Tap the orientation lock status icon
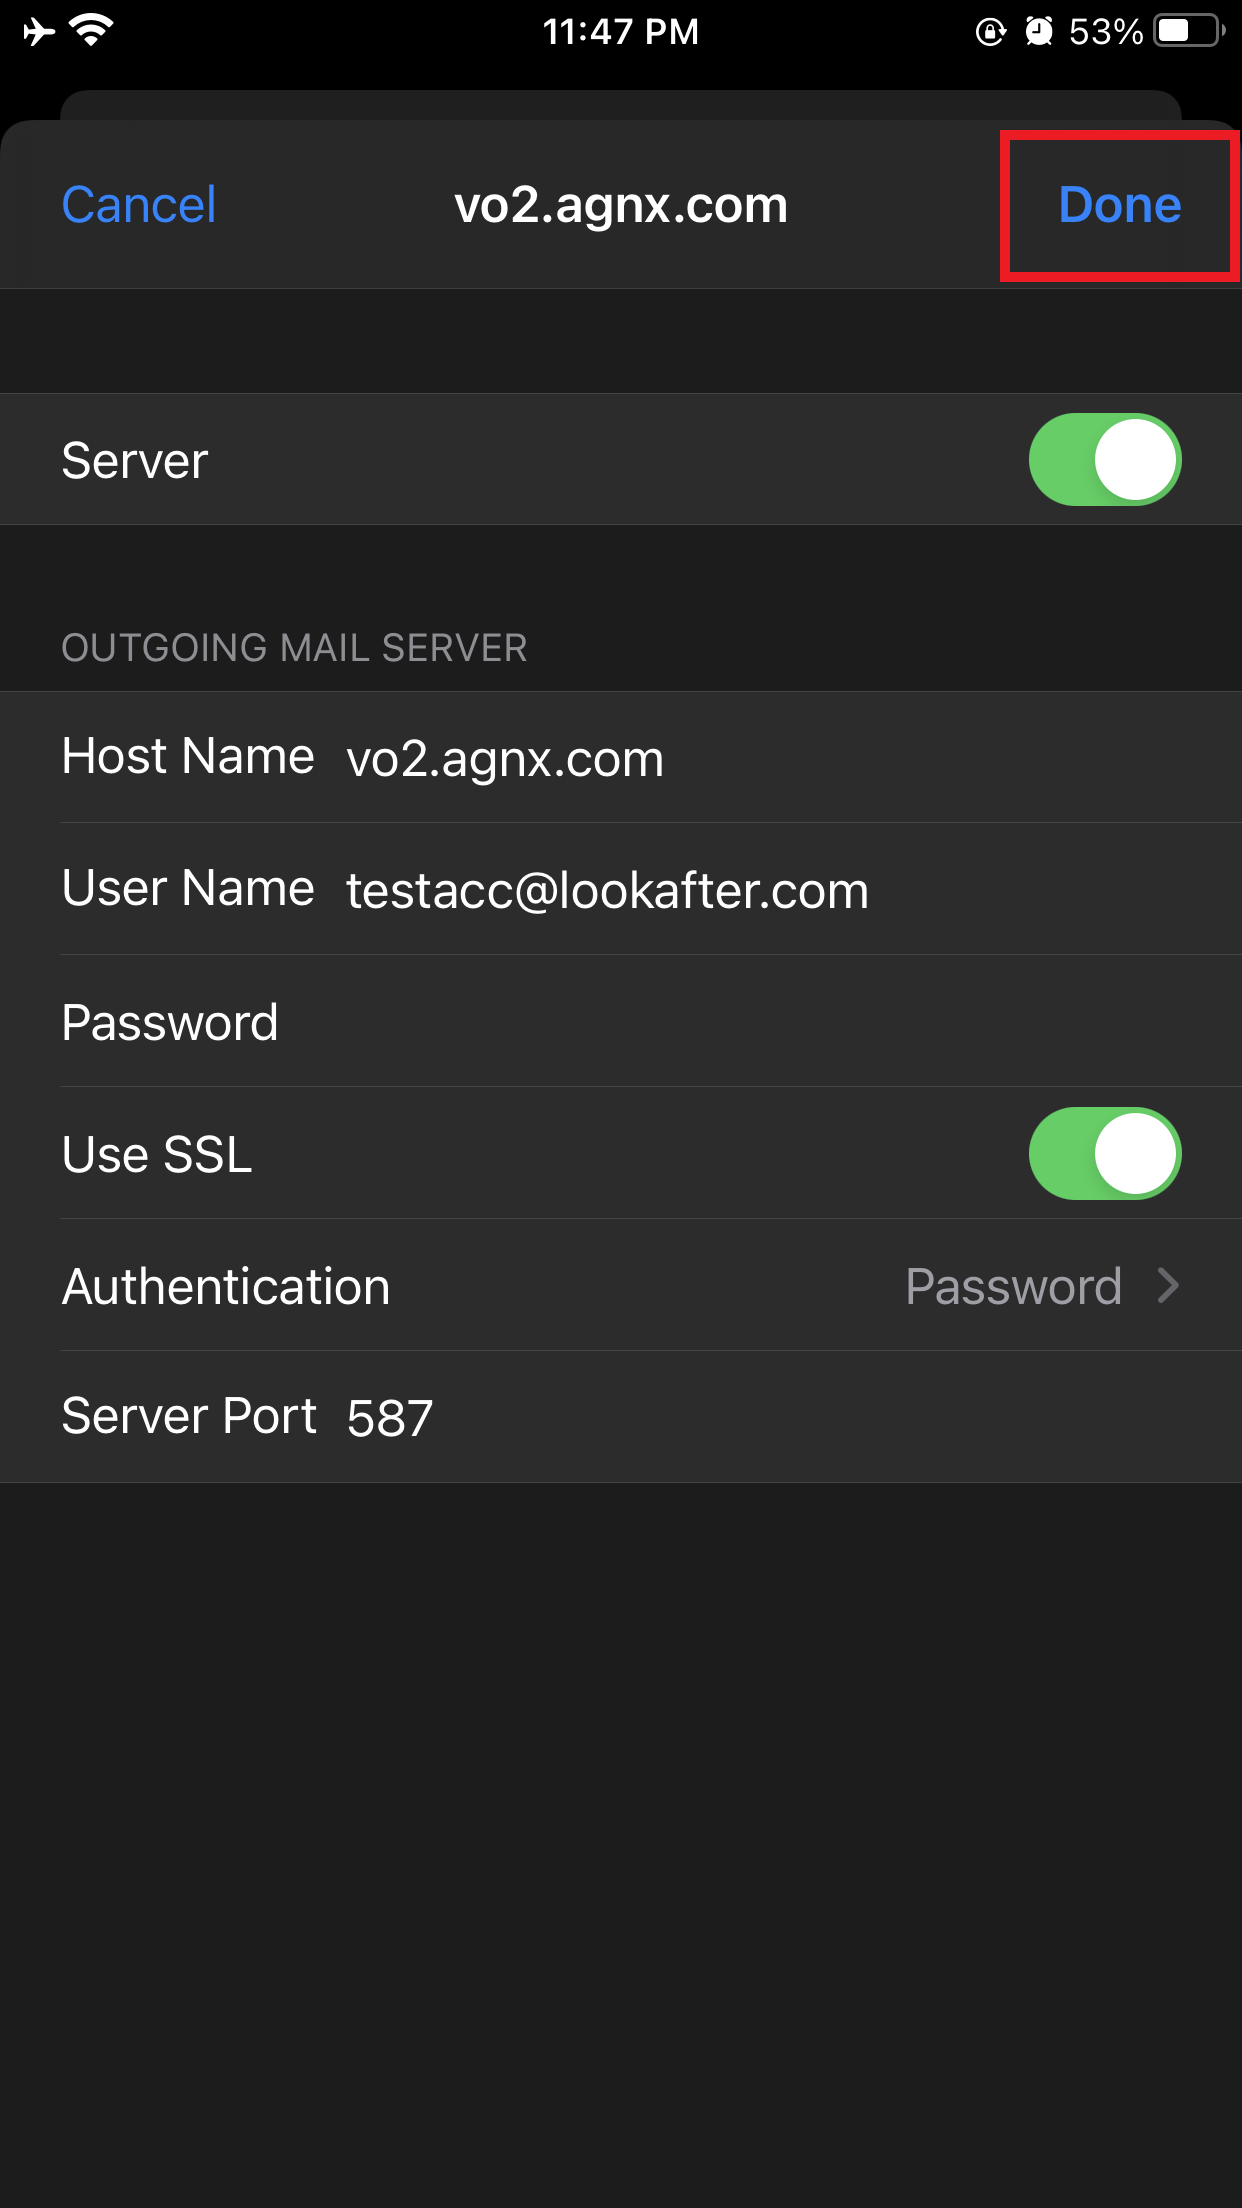The image size is (1242, 2208). coord(990,32)
